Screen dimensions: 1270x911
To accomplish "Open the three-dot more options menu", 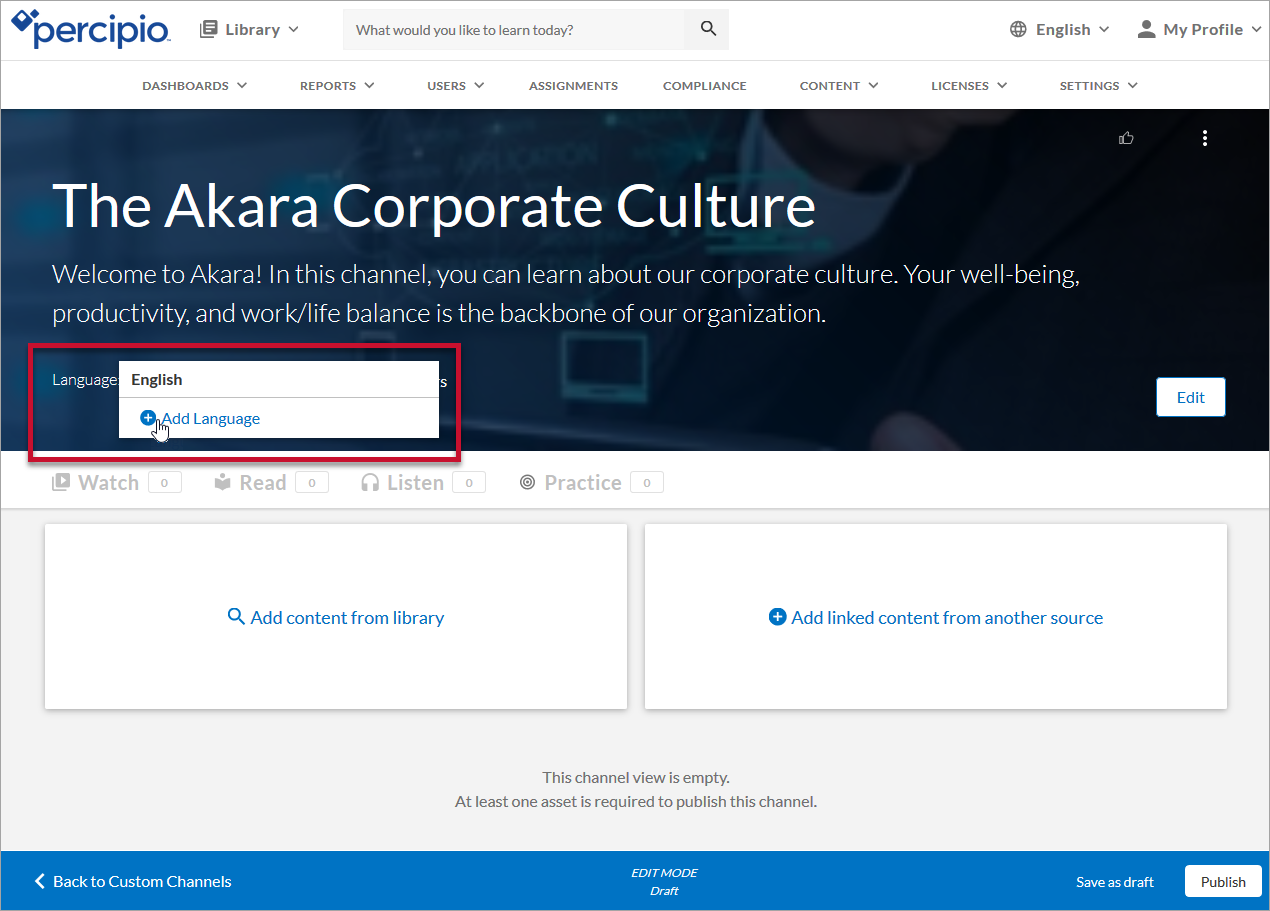I will pos(1205,138).
